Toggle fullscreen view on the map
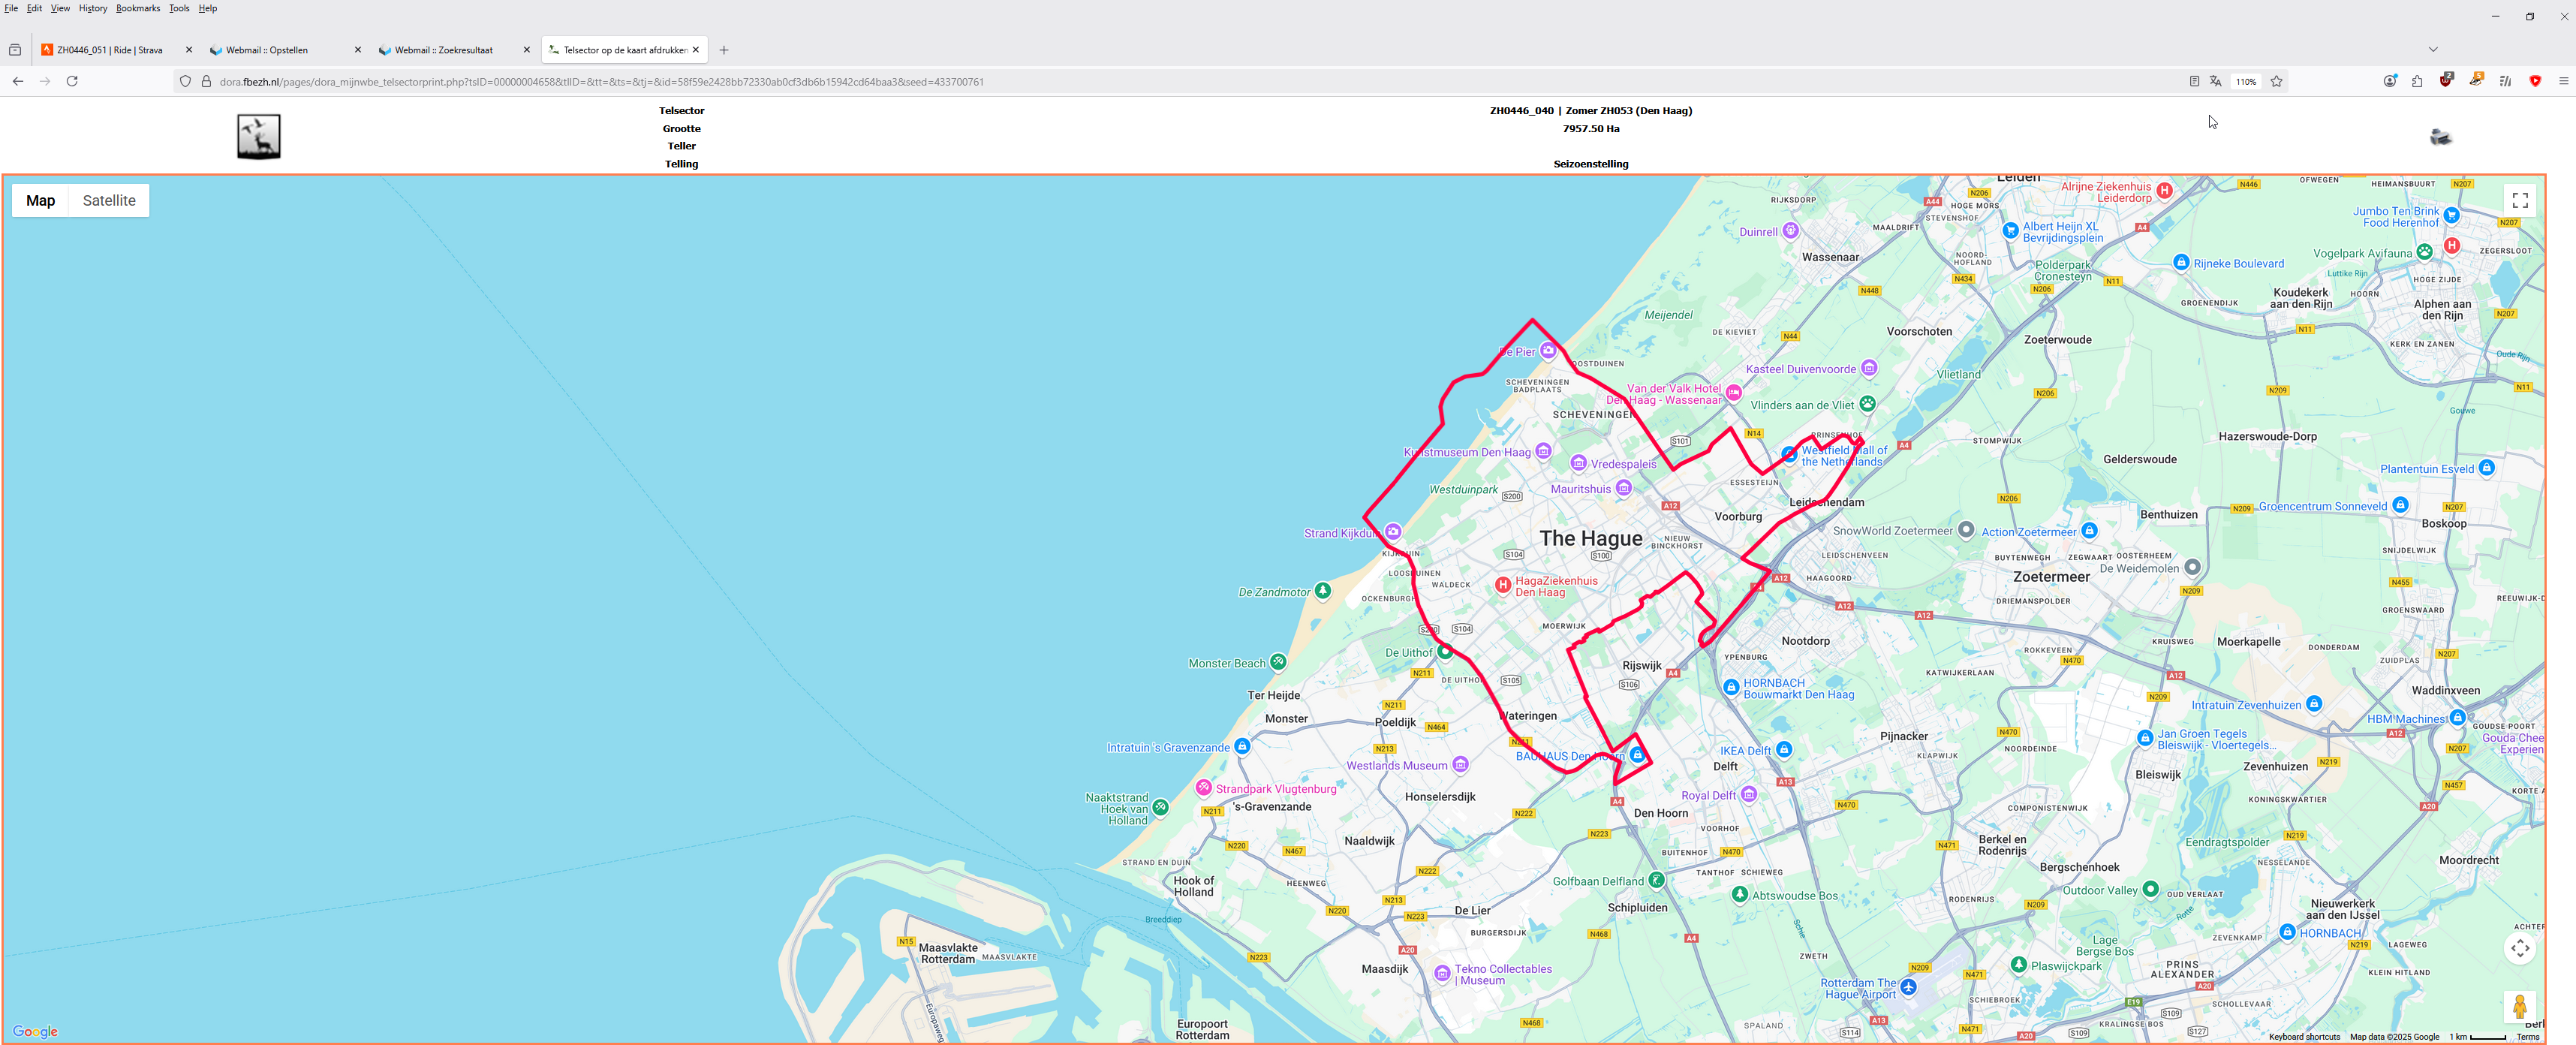 pos(2520,201)
